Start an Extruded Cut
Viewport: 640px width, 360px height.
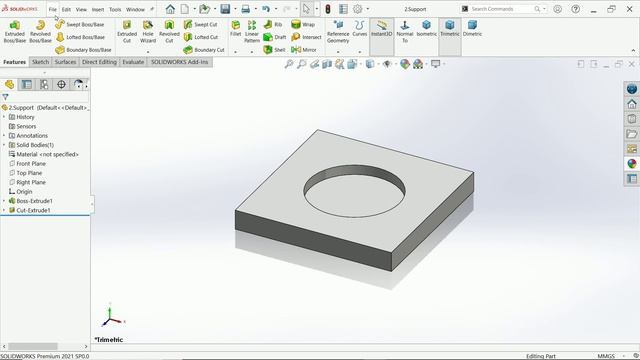point(127,31)
